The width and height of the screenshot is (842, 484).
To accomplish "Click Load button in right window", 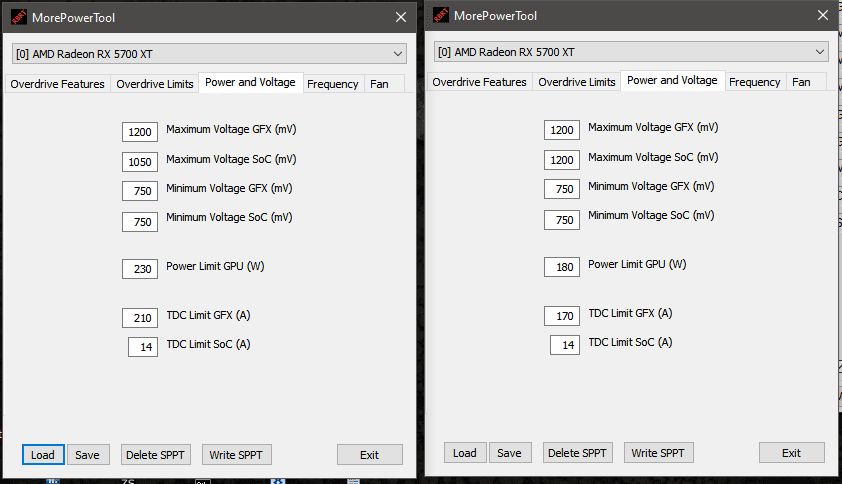I will [465, 452].
